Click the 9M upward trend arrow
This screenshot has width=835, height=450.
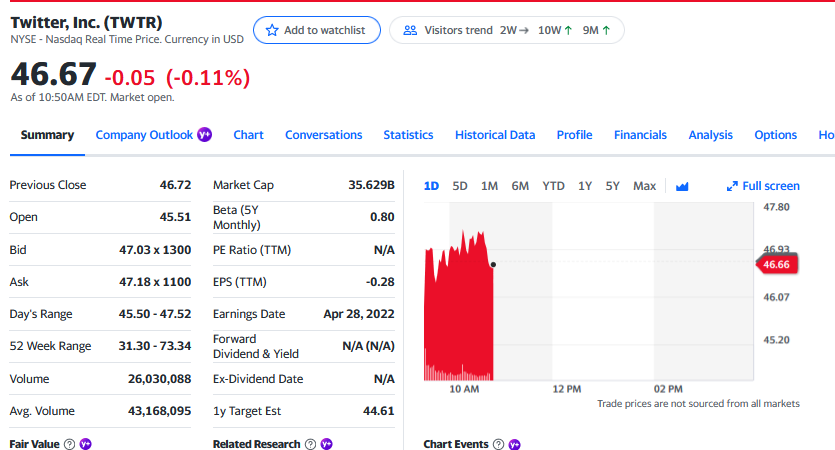606,30
